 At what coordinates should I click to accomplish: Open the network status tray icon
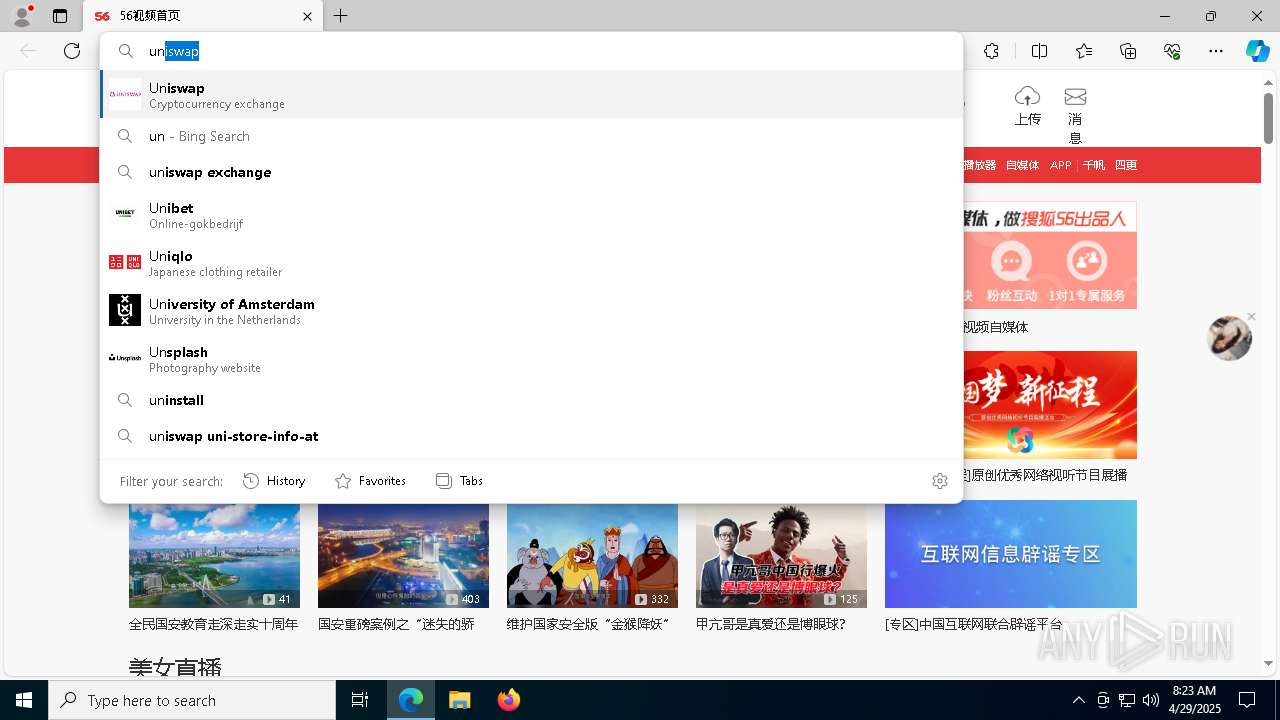point(1127,700)
